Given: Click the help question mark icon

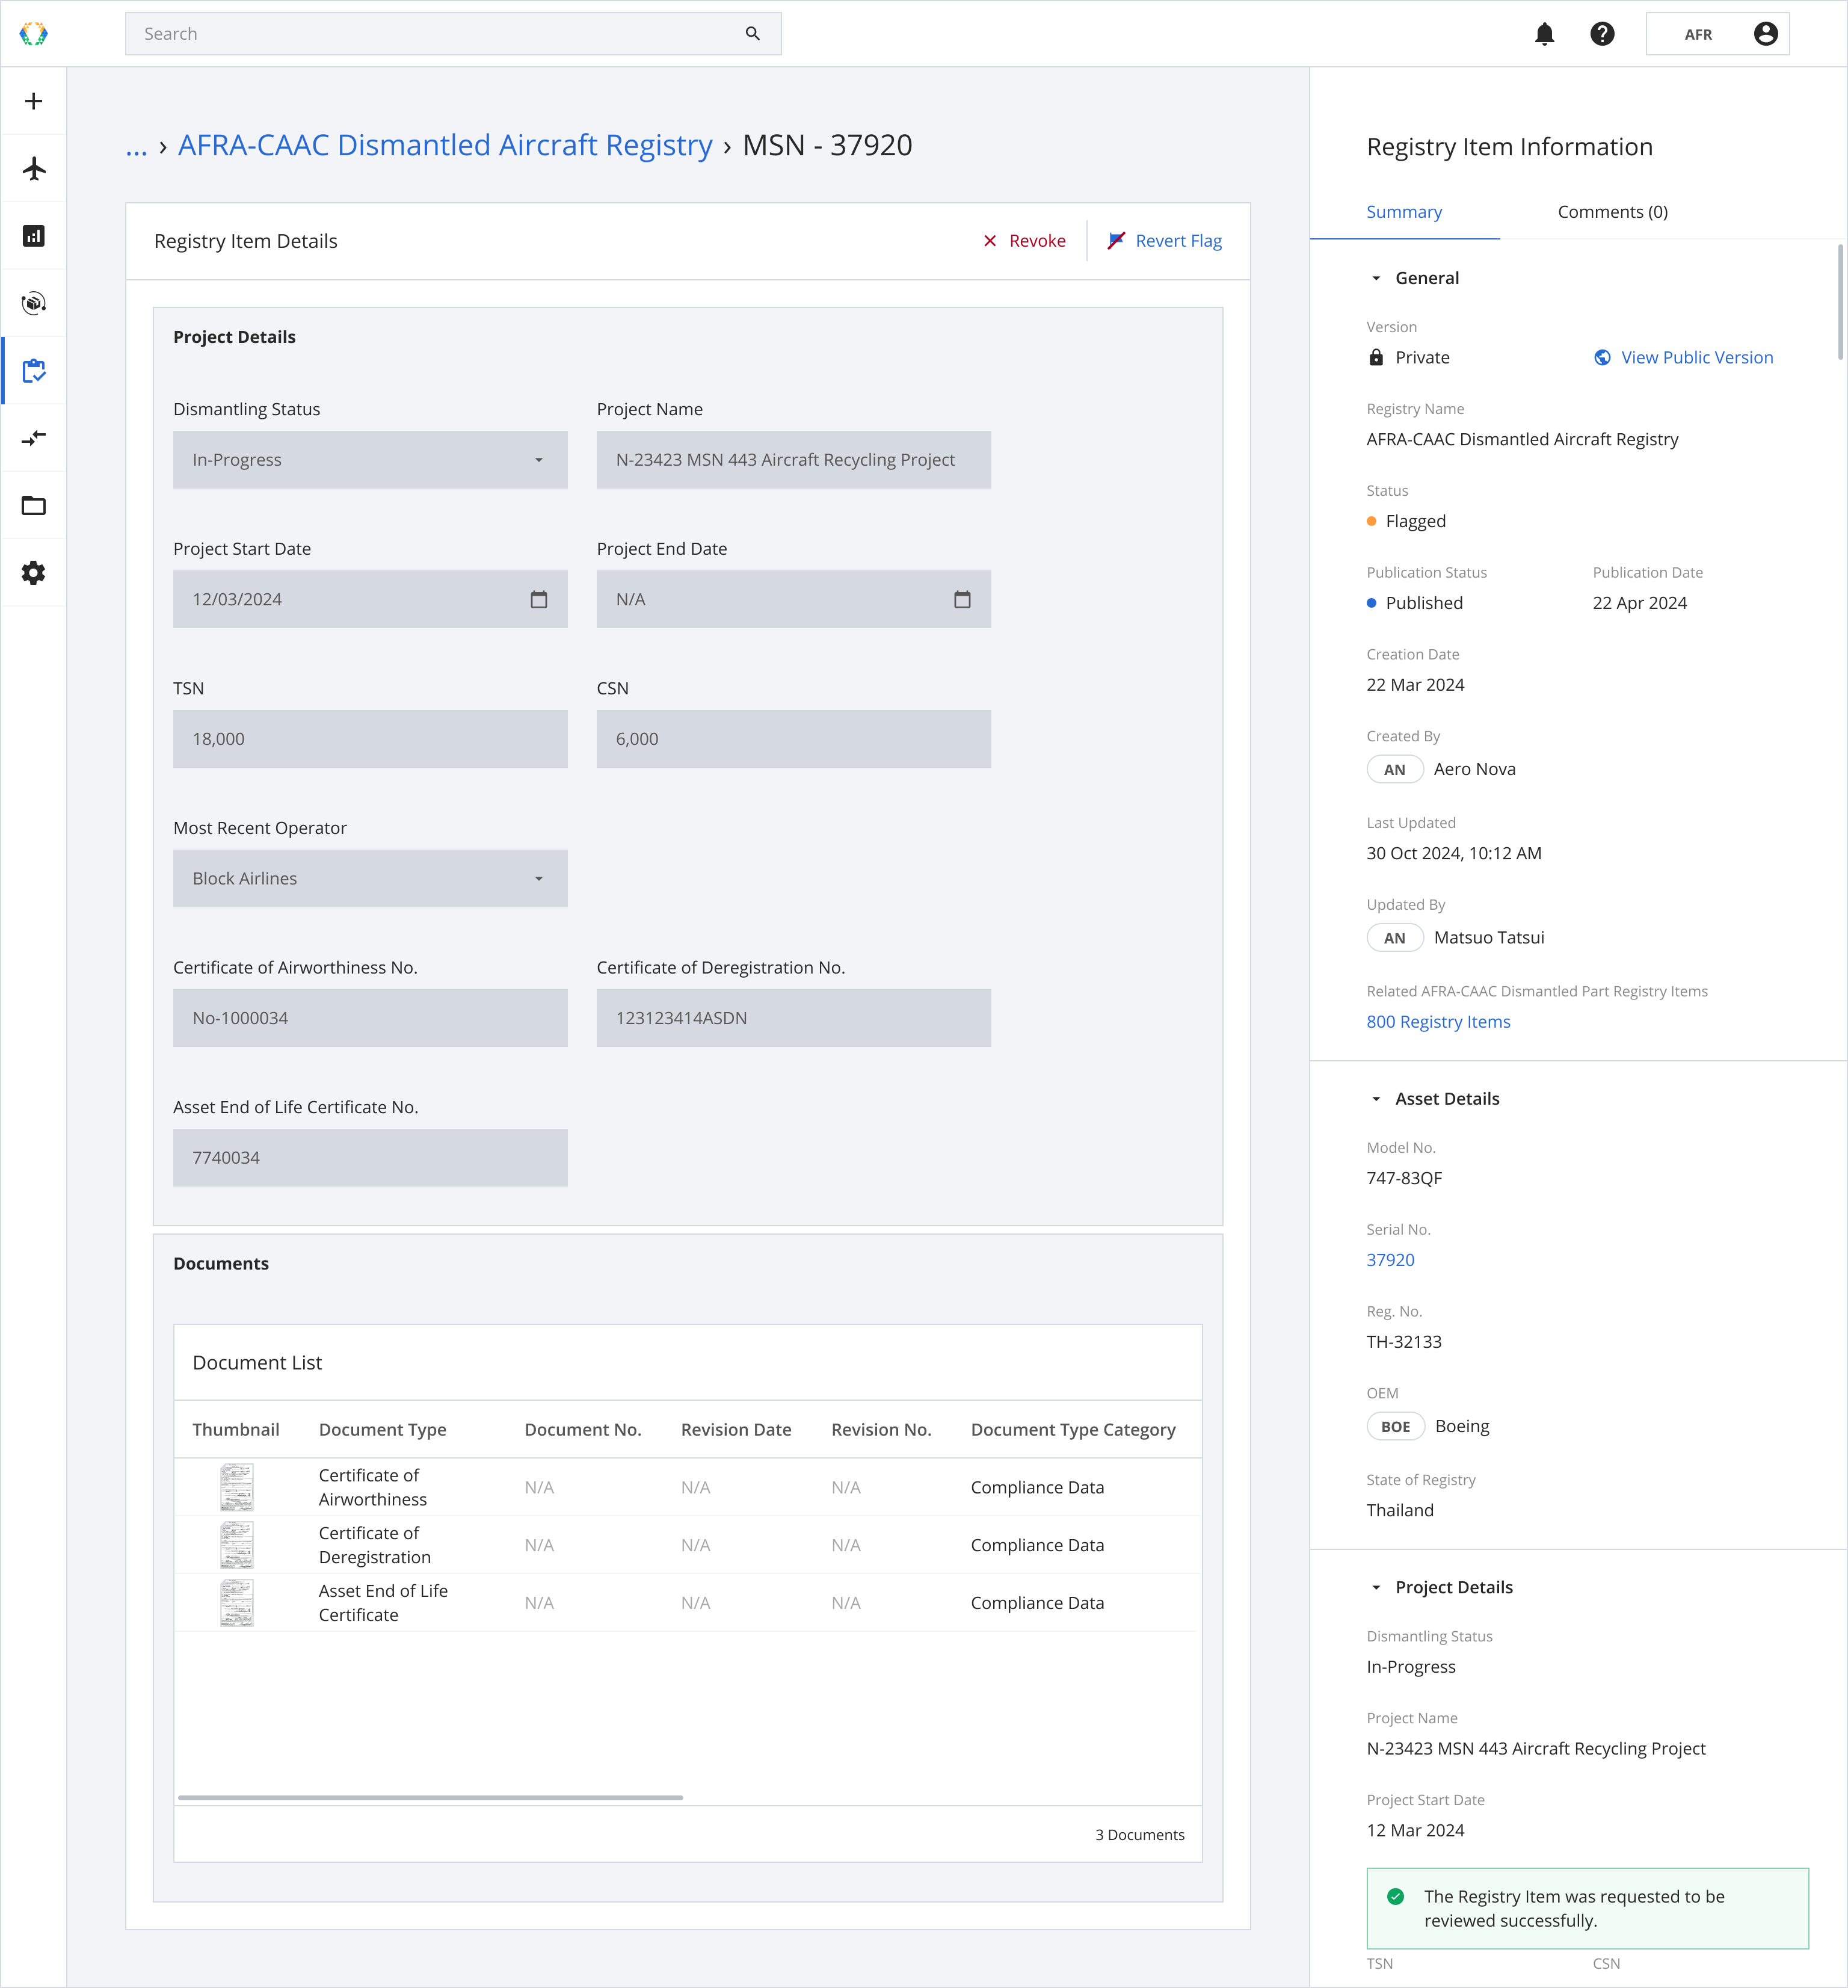Looking at the screenshot, I should pos(1602,34).
